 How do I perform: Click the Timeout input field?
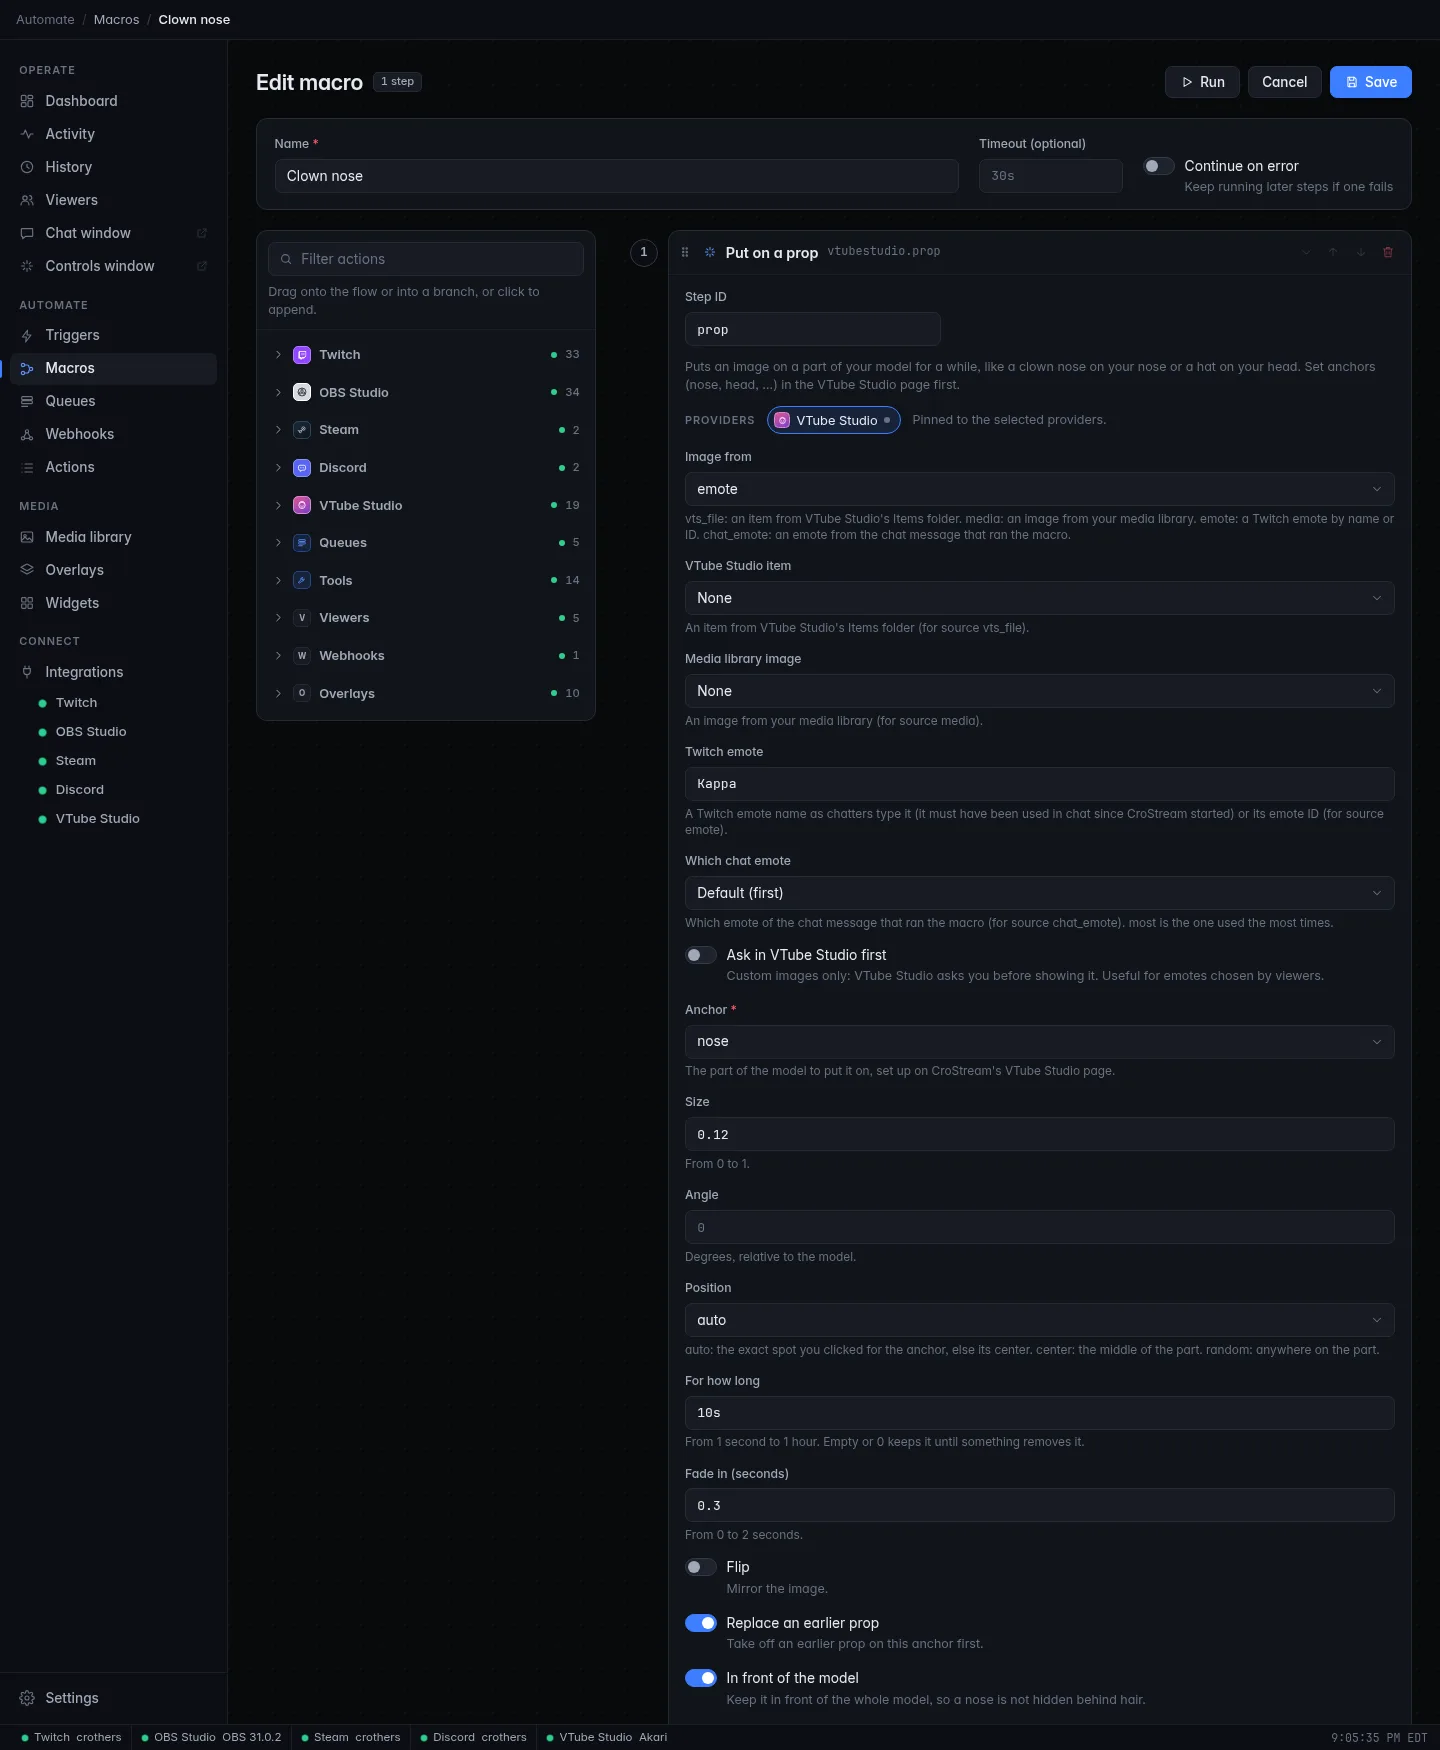(1050, 176)
